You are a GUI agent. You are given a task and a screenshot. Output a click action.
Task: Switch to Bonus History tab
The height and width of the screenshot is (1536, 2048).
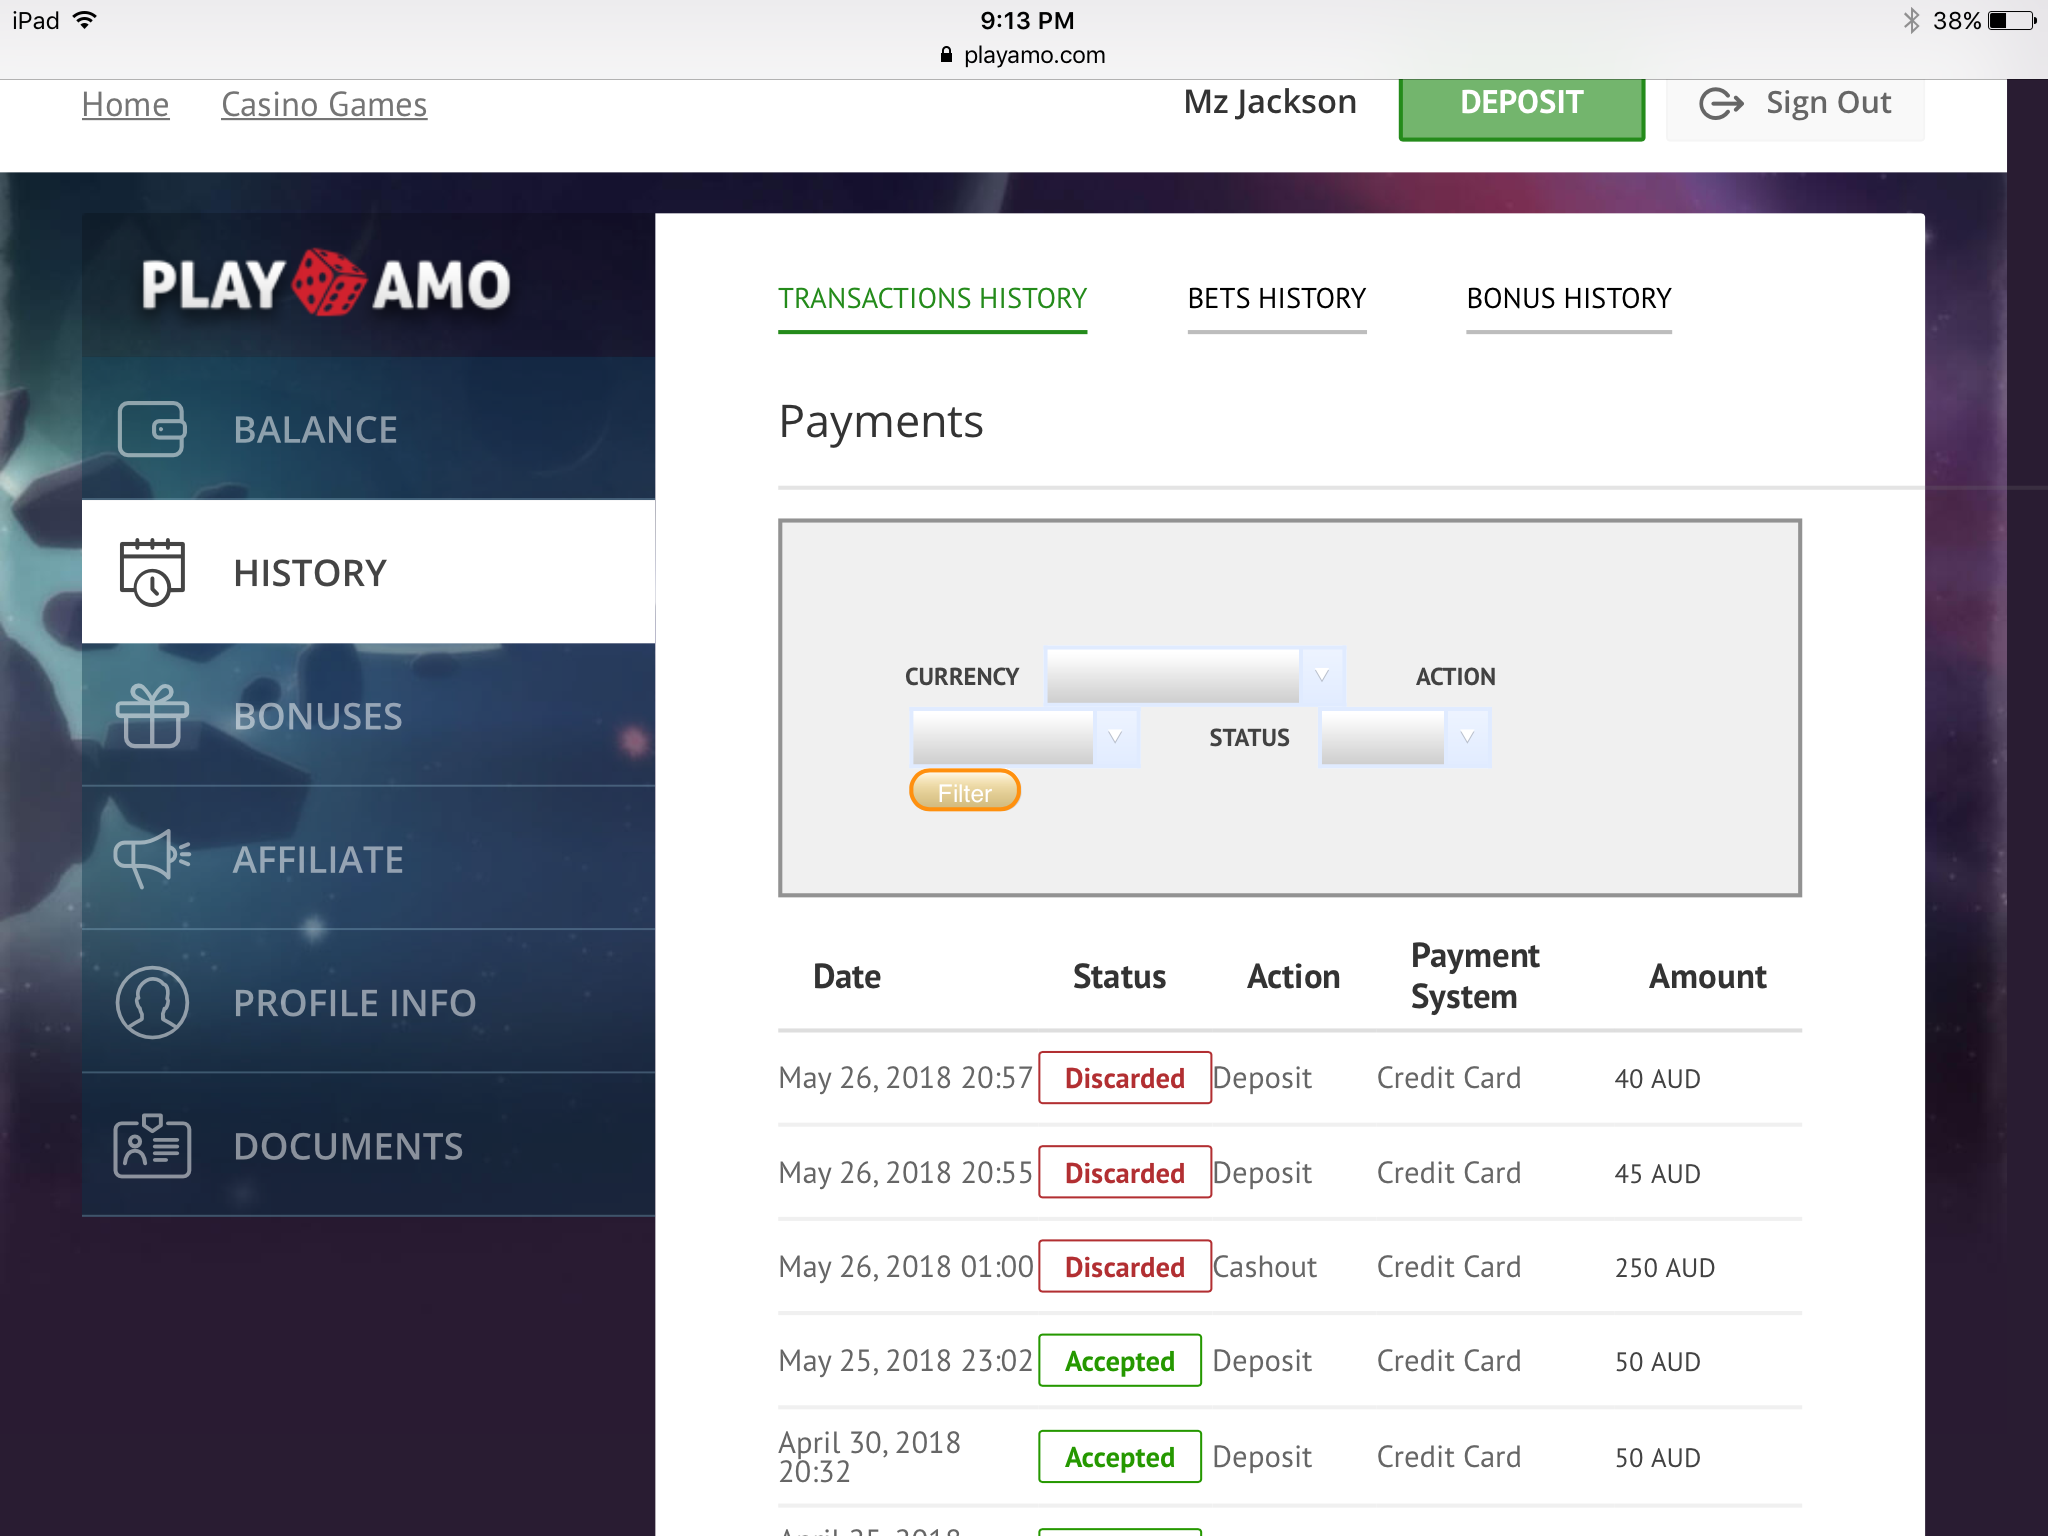[x=1568, y=299]
